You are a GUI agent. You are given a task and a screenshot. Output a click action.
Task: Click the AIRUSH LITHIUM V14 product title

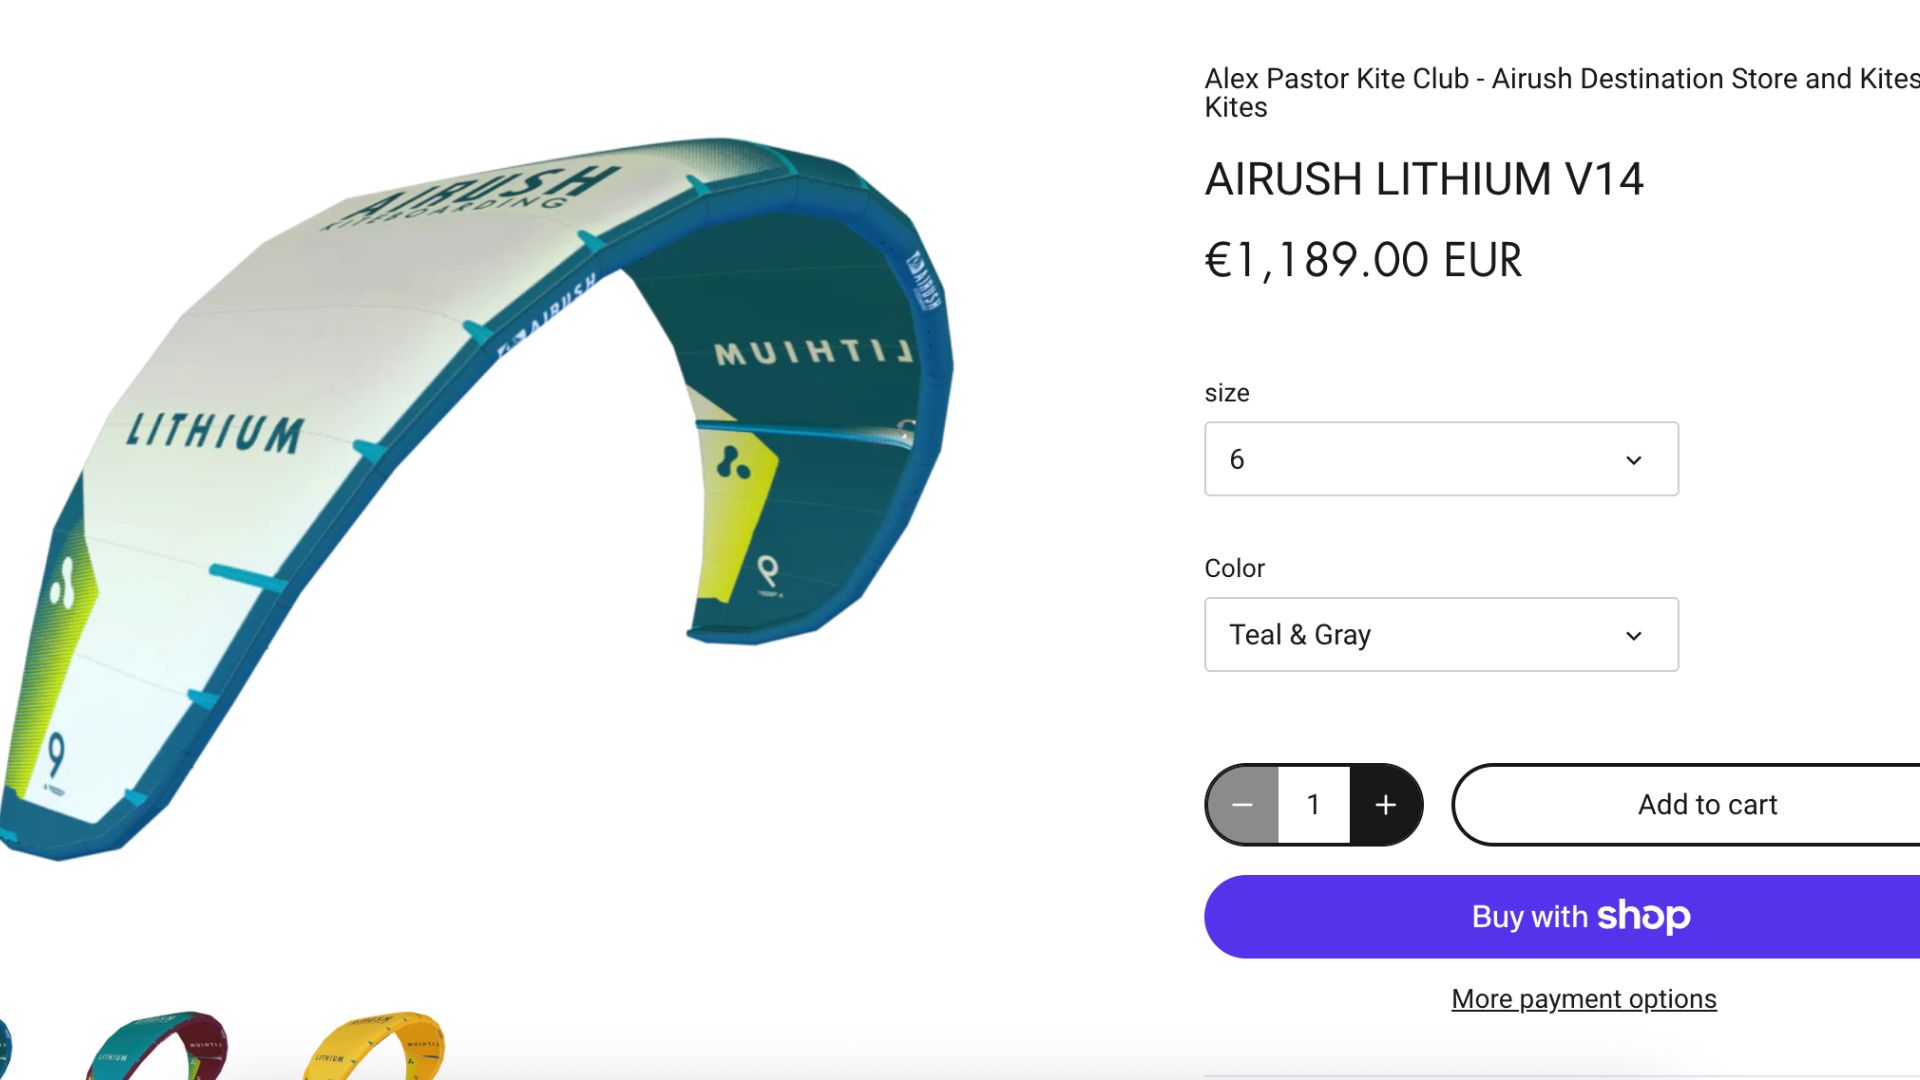(1424, 180)
